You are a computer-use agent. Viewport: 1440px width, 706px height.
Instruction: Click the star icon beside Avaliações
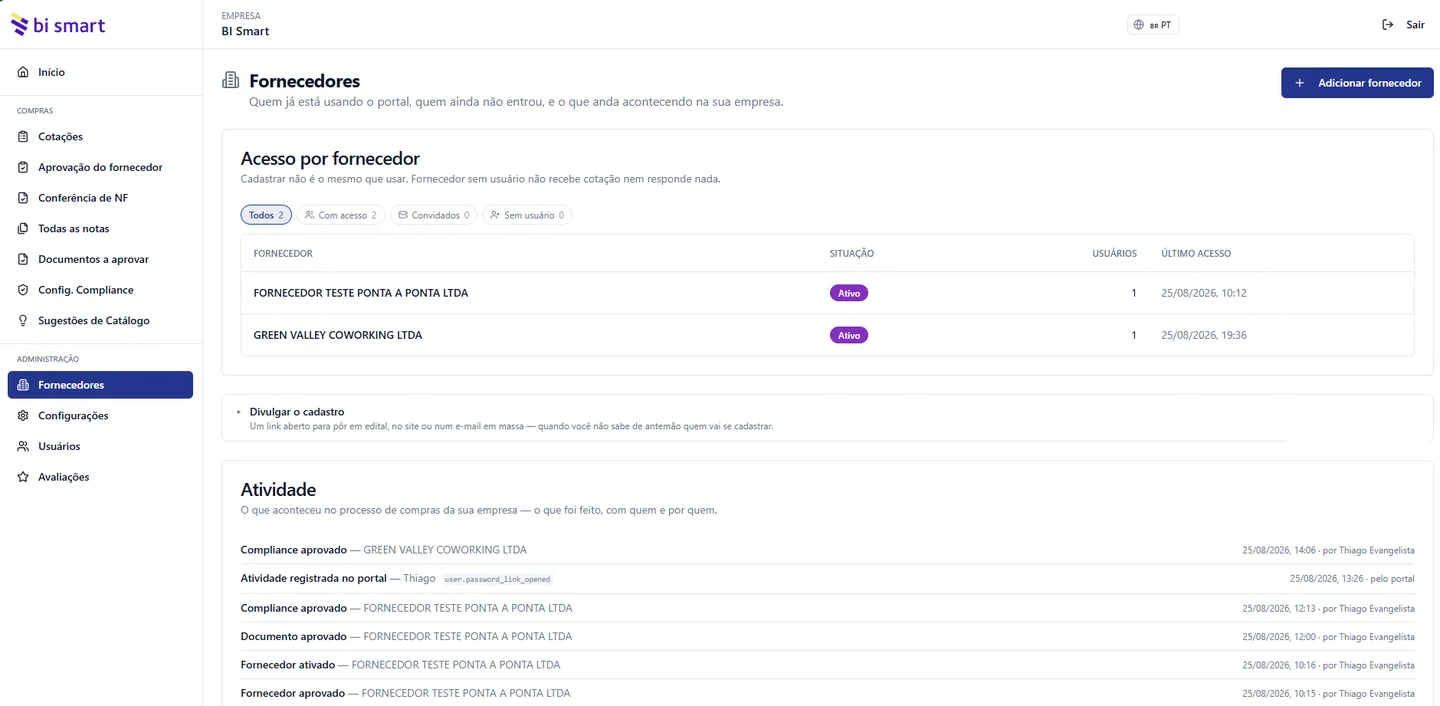tap(23, 477)
